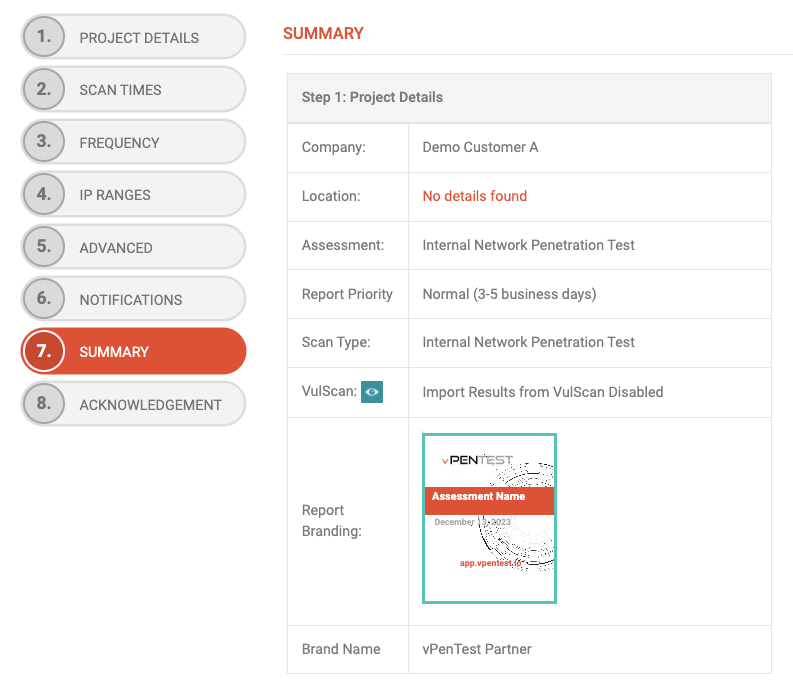
Task: Open the report branding cover thumbnail
Action: 489,519
